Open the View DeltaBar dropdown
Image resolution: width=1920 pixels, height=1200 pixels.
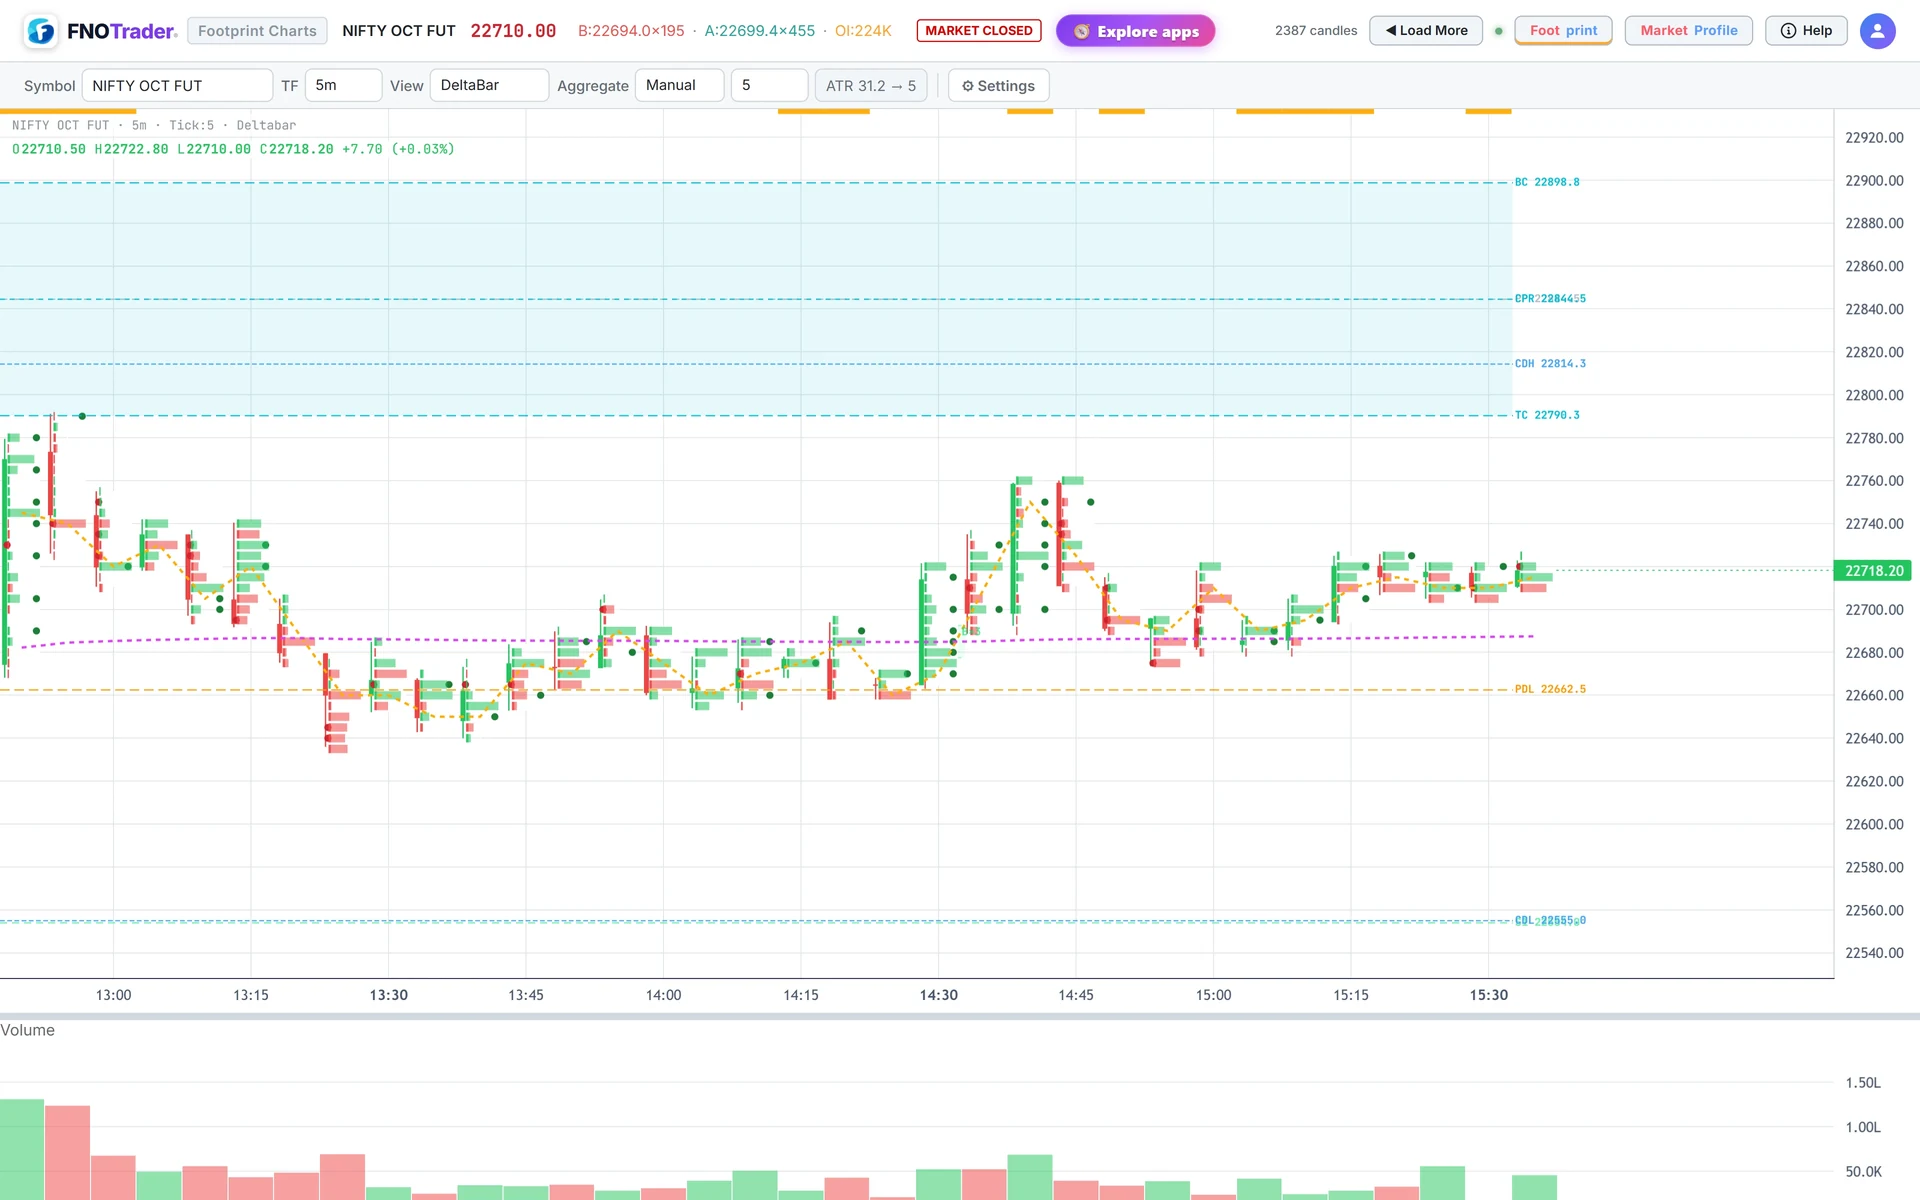point(489,86)
